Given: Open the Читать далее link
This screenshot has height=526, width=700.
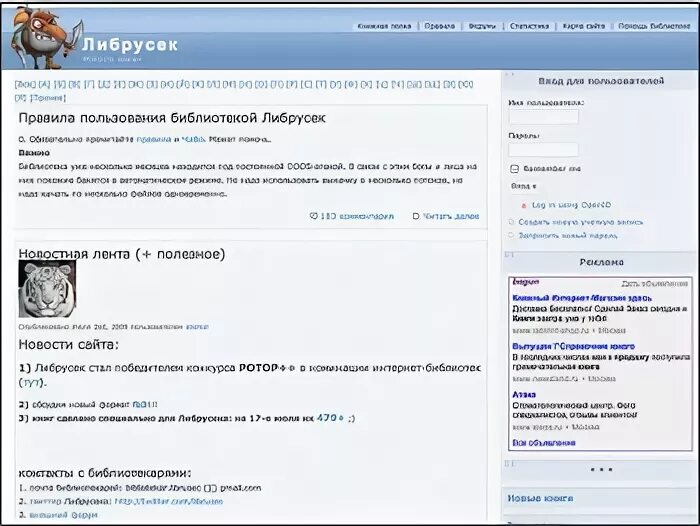Looking at the screenshot, I should click(451, 216).
